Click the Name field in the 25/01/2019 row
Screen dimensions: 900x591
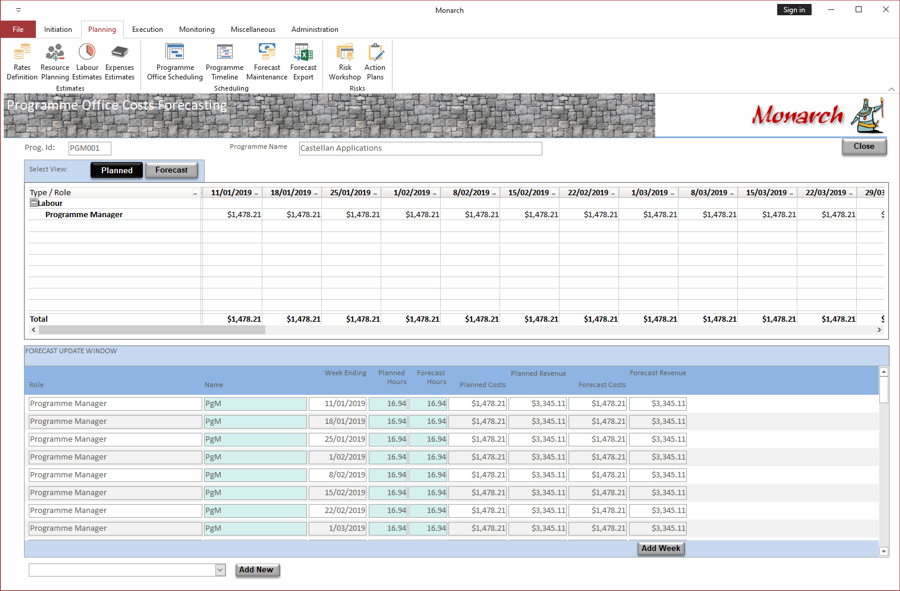click(255, 439)
